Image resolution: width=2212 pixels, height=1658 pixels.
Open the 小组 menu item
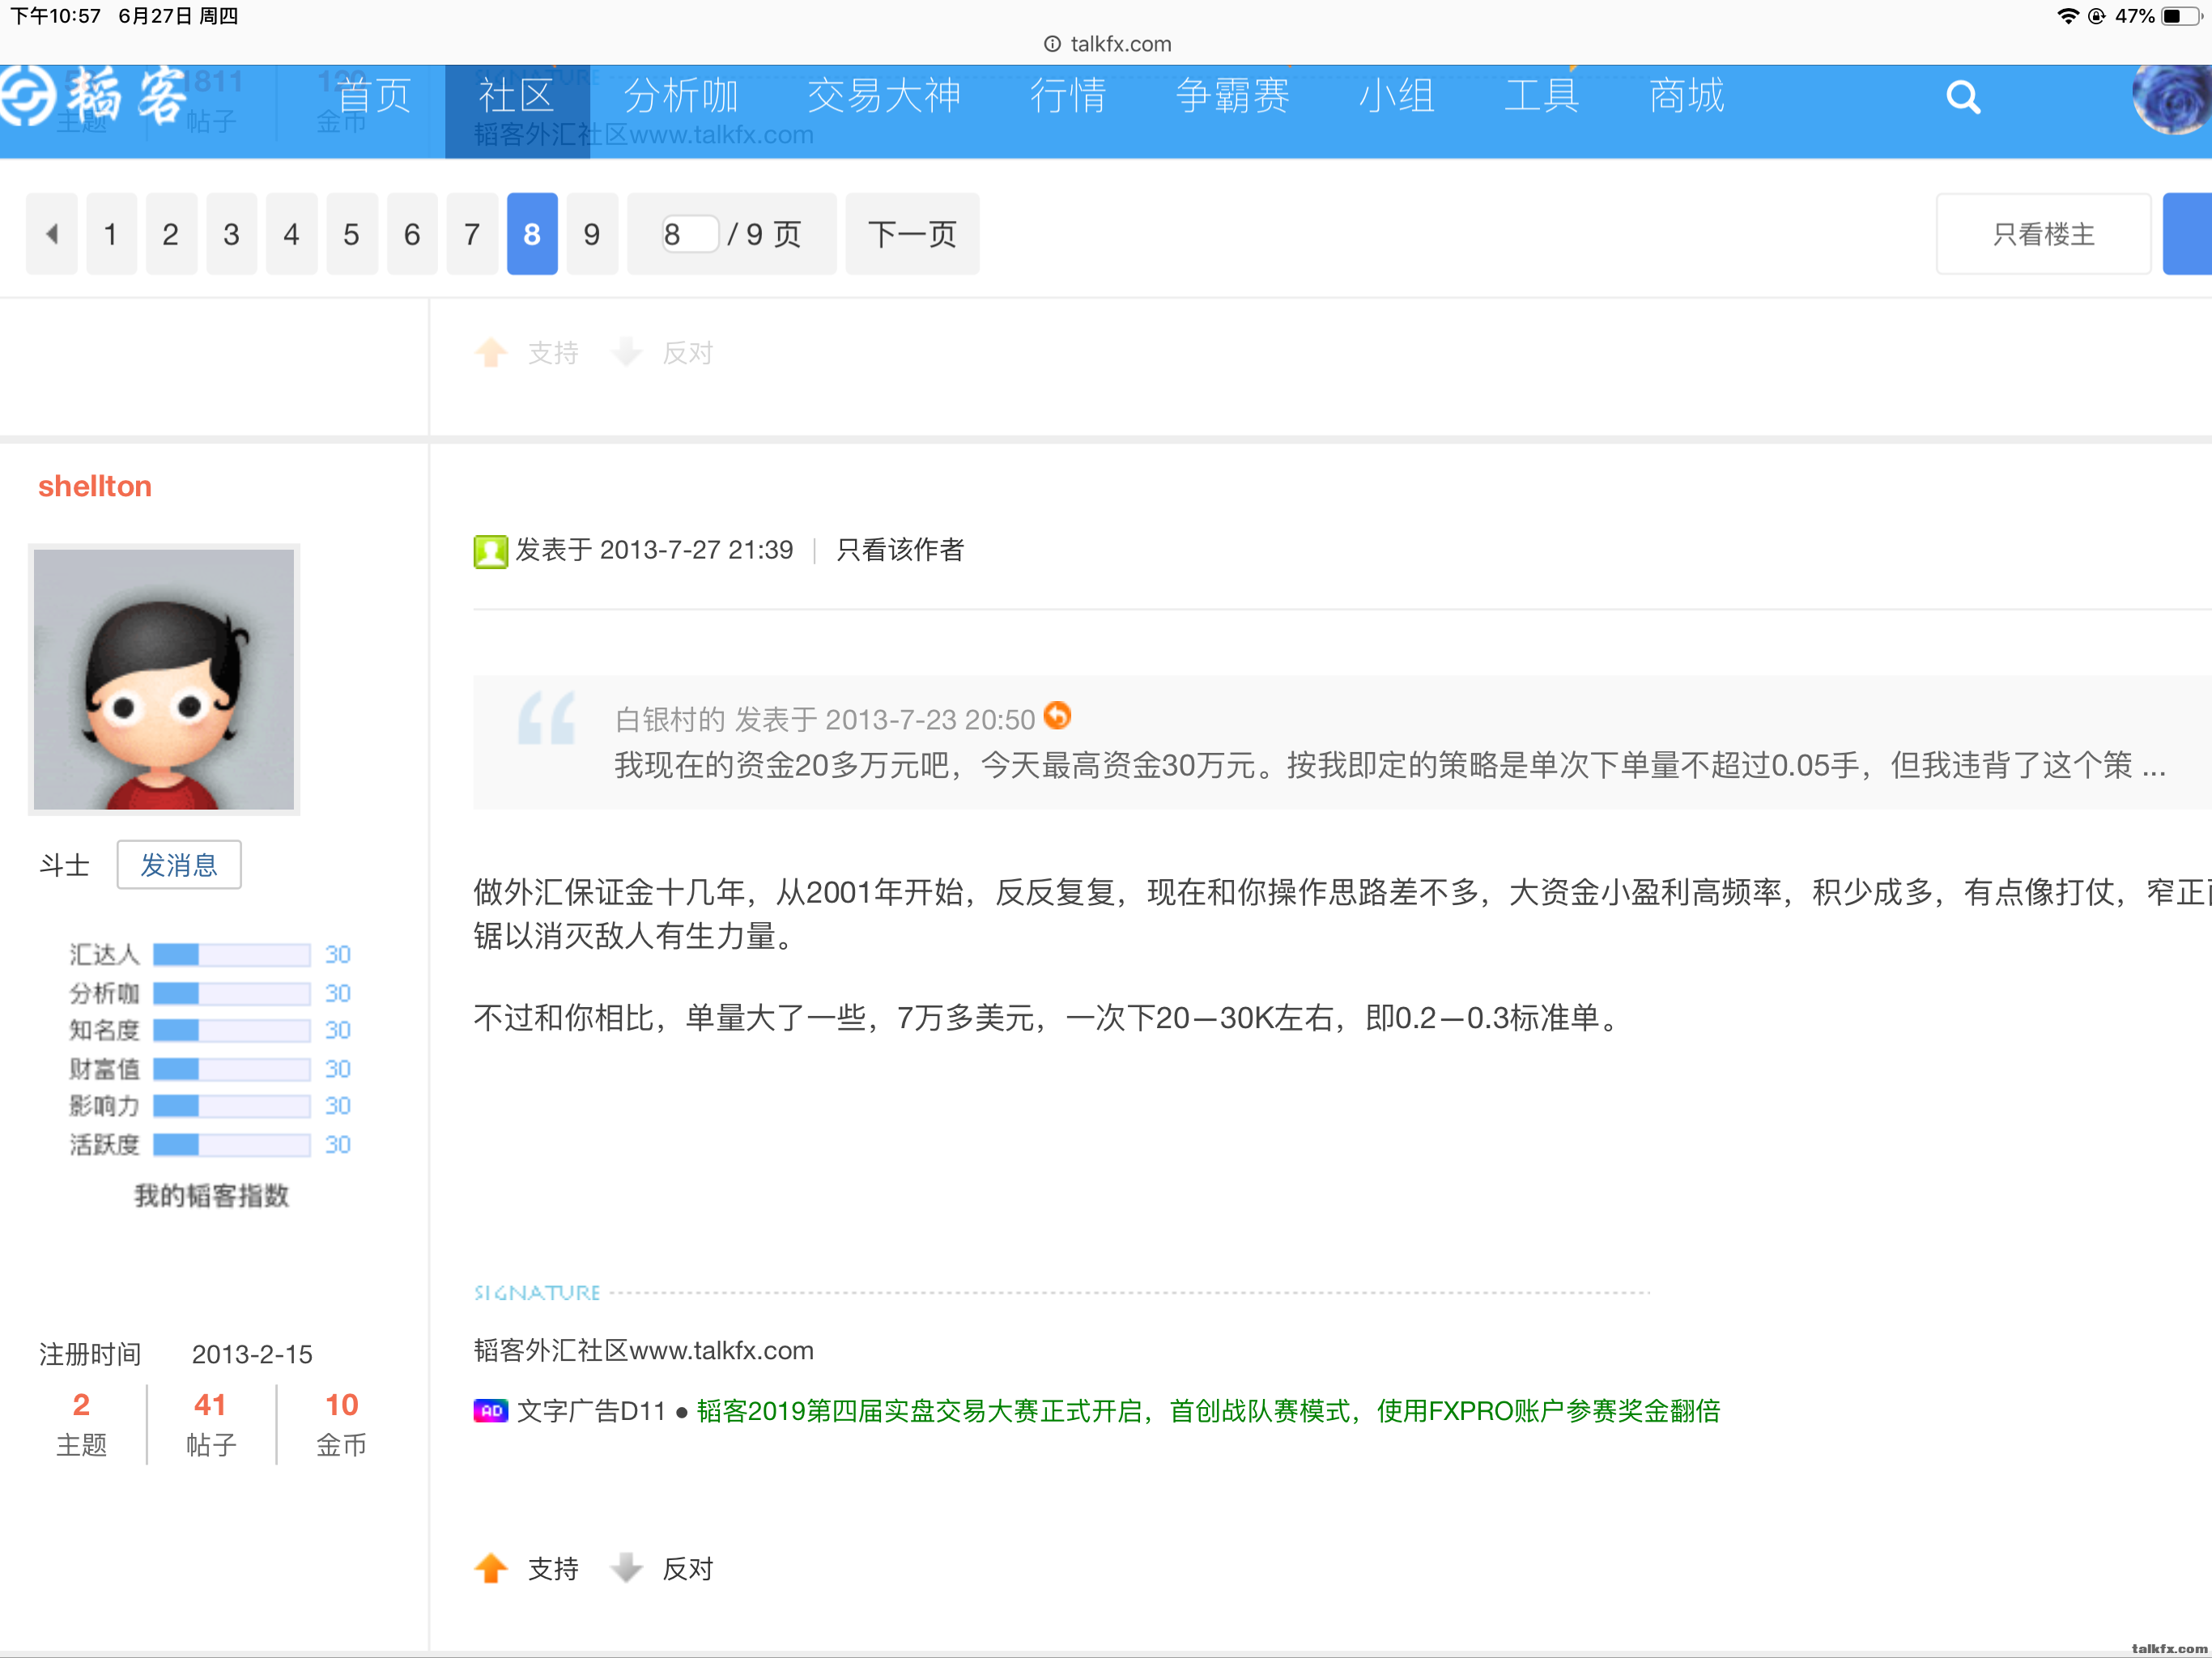point(1397,97)
